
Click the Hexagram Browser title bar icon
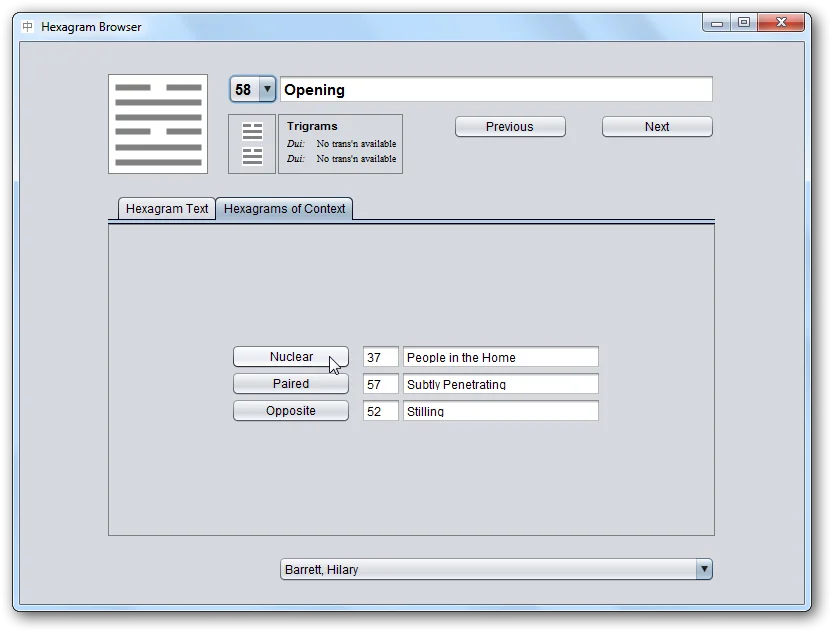pyautogui.click(x=28, y=27)
